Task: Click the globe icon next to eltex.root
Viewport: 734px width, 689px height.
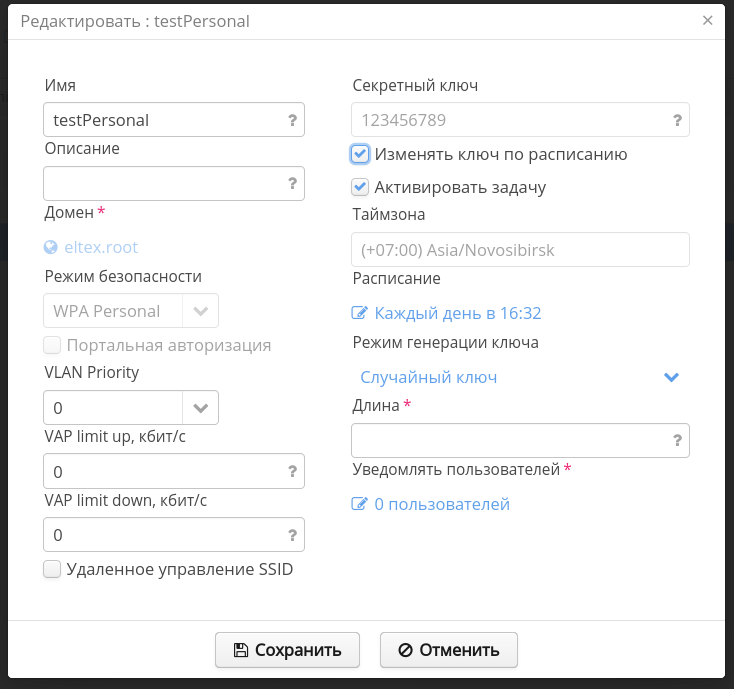Action: click(52, 247)
